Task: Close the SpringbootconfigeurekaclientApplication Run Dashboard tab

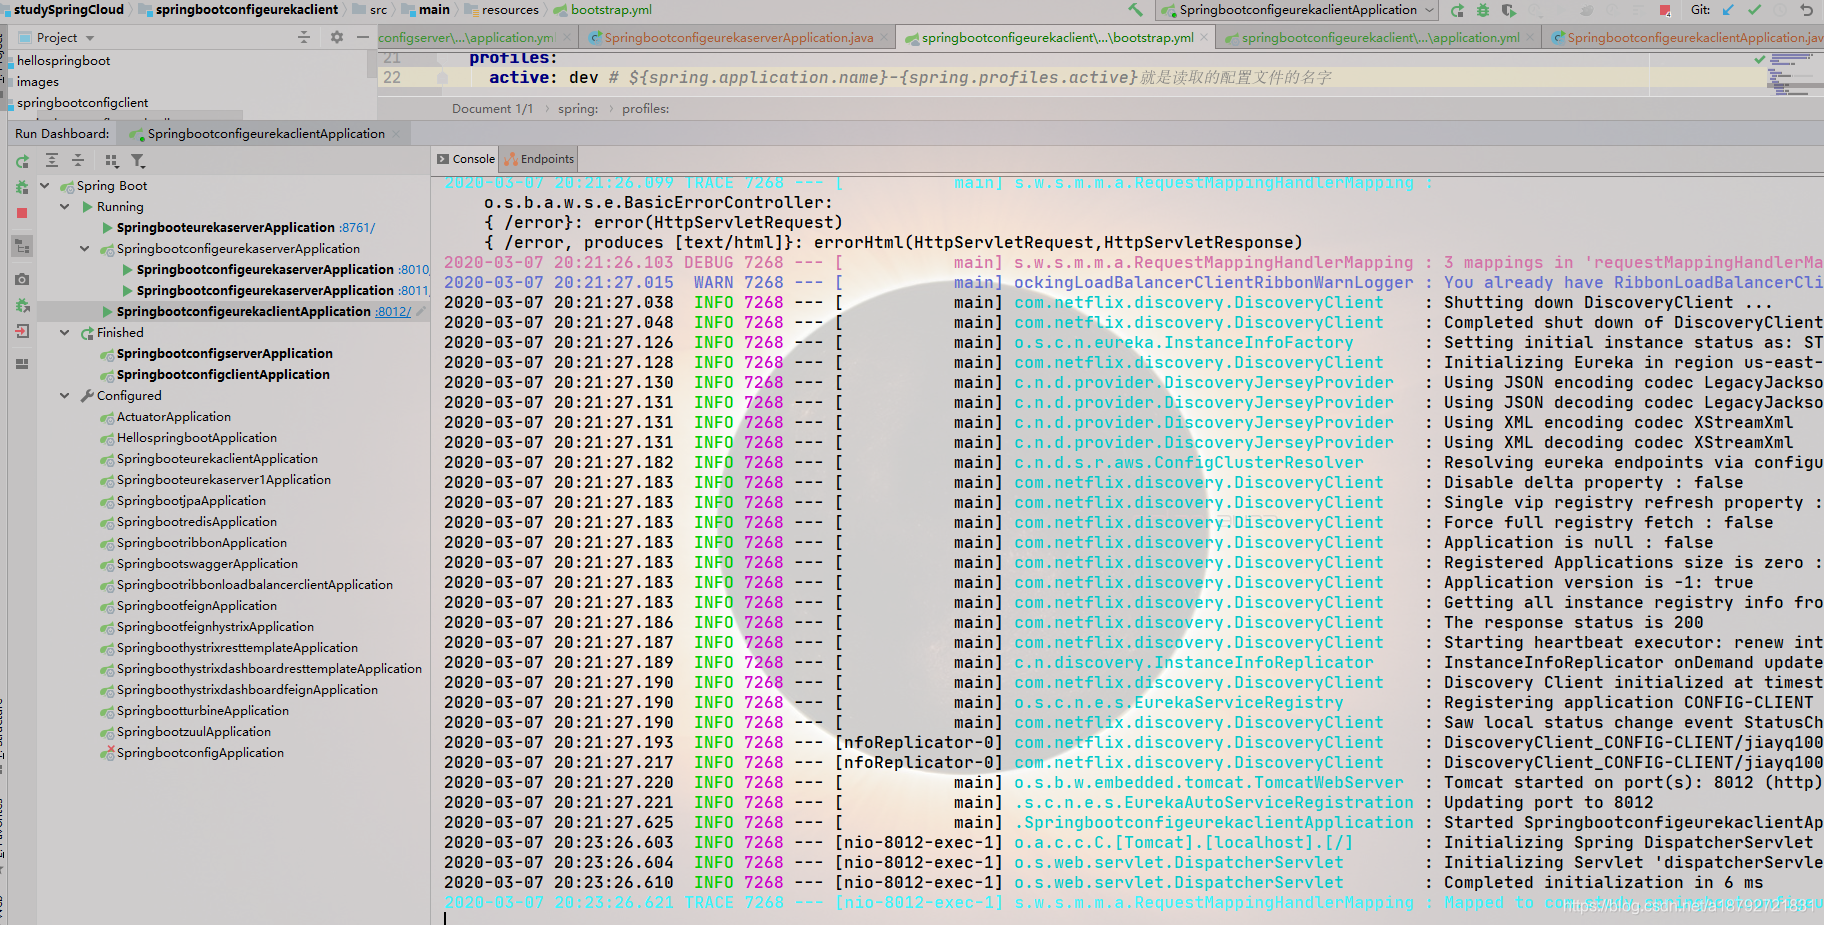Action: (x=396, y=134)
